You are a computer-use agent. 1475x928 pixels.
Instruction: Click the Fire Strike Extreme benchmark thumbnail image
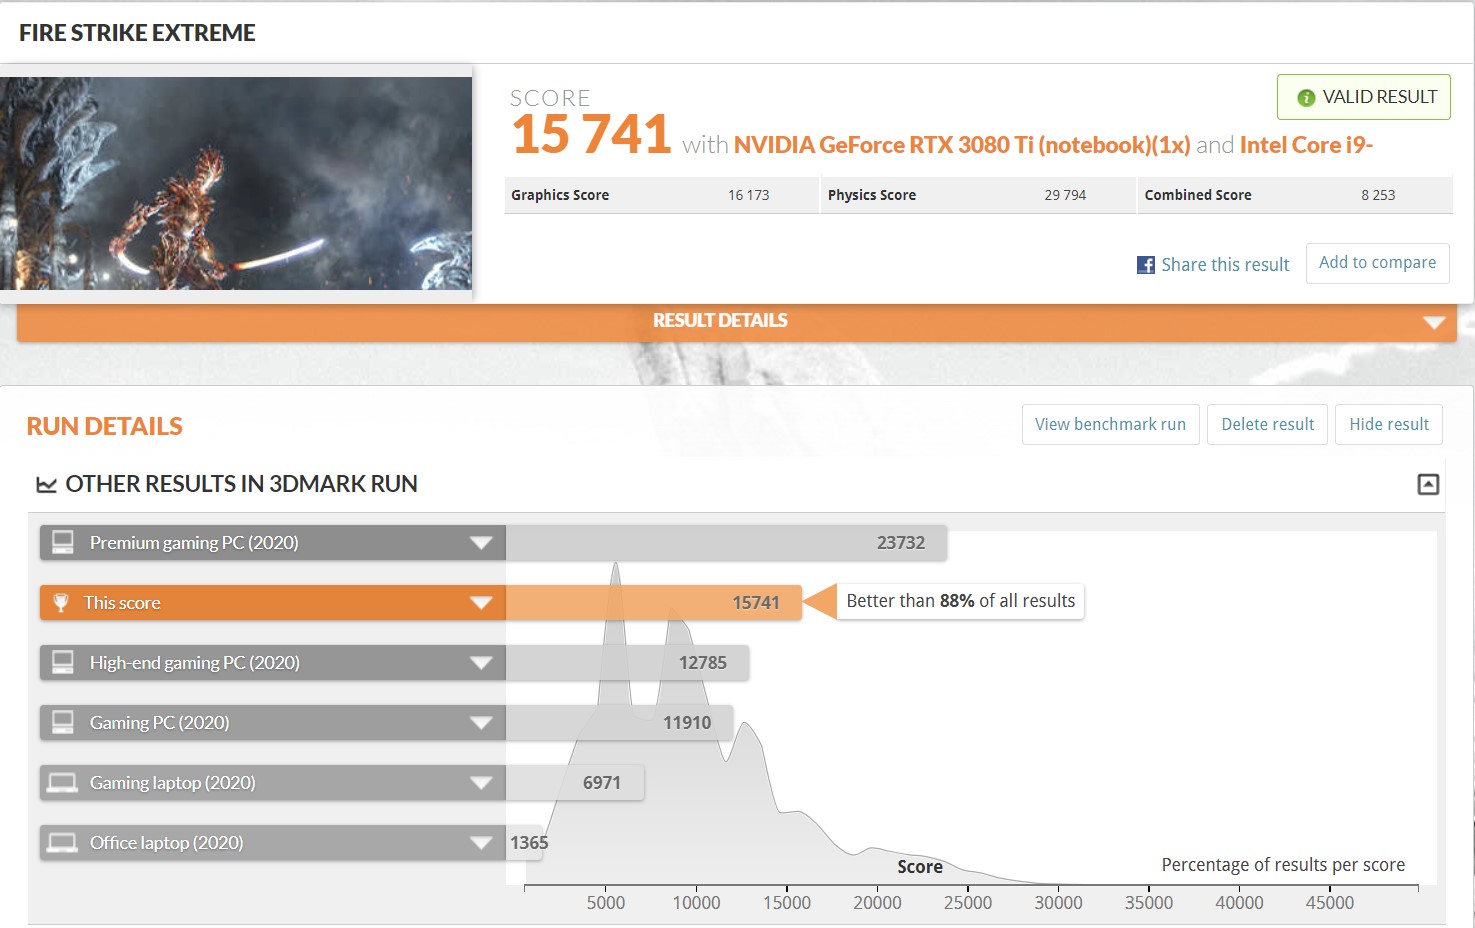236,184
